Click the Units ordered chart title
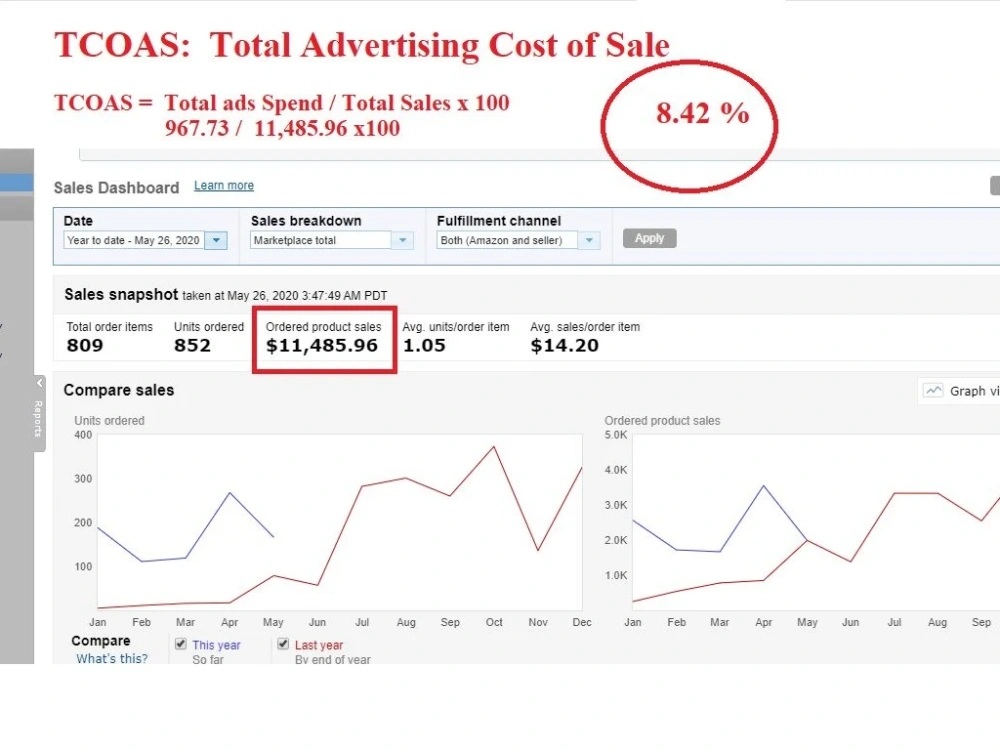Image resolution: width=1000 pixels, height=750 pixels. point(109,421)
